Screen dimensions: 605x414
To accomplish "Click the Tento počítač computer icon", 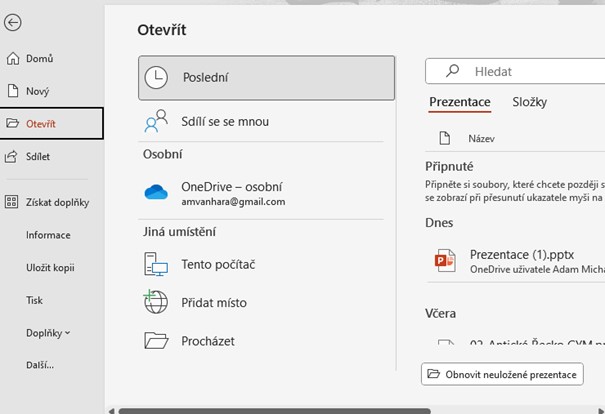I will (x=156, y=264).
